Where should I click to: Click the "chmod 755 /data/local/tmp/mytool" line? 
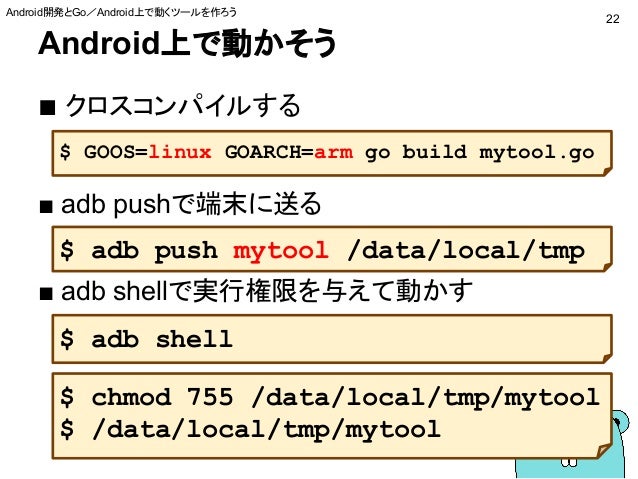click(x=345, y=397)
